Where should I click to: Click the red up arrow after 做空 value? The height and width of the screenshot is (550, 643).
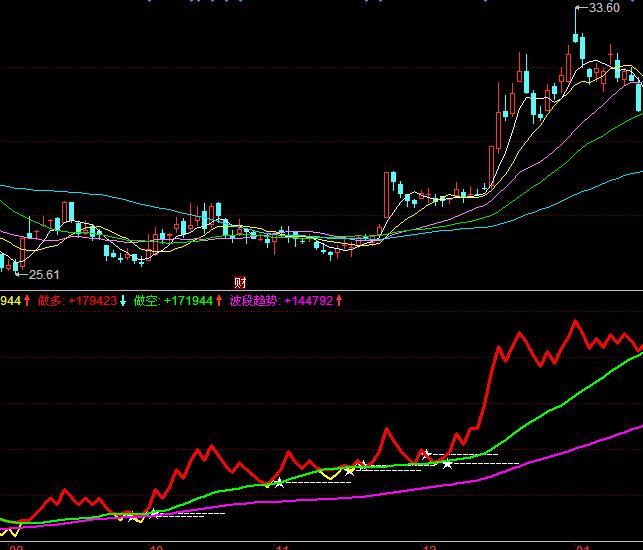click(219, 300)
